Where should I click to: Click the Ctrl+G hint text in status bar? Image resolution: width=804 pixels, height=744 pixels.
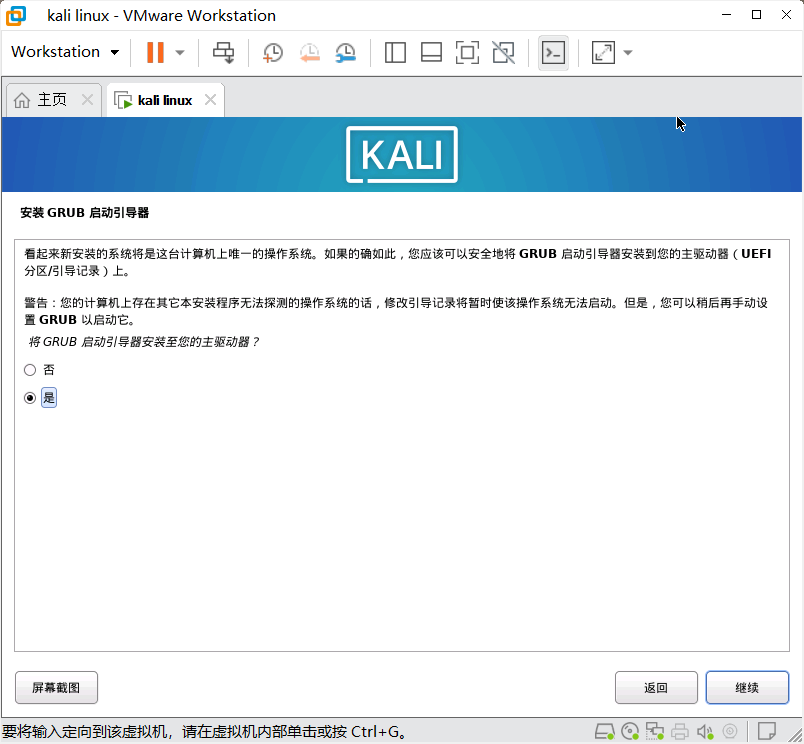[205, 731]
